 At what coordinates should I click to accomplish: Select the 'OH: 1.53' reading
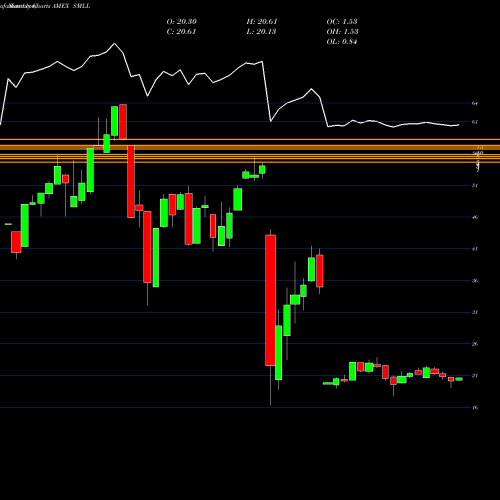[343, 32]
